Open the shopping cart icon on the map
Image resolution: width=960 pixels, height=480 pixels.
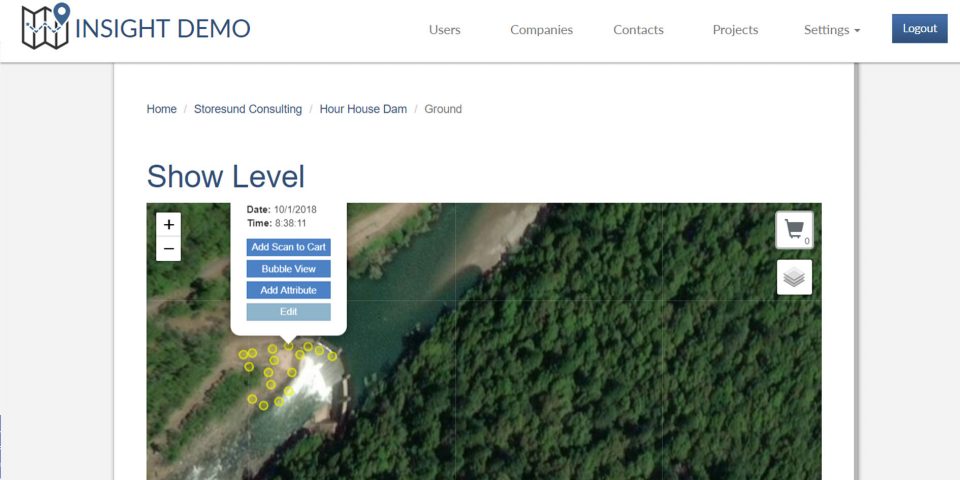coord(794,230)
